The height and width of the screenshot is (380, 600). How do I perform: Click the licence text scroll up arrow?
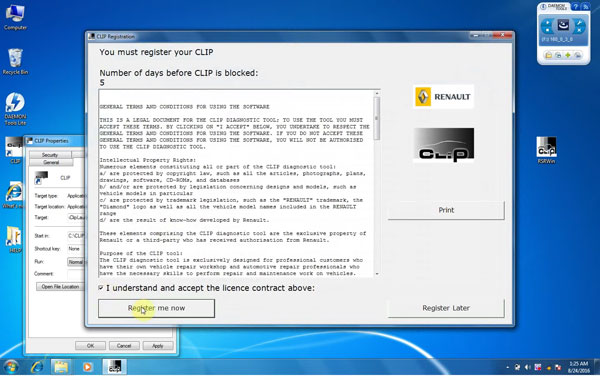coord(377,93)
